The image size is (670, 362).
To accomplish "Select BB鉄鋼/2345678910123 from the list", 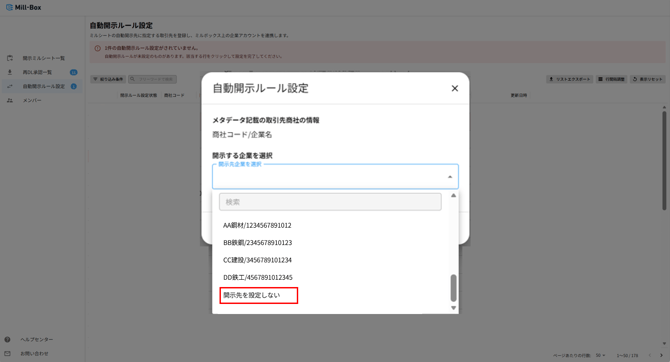I will click(258, 242).
